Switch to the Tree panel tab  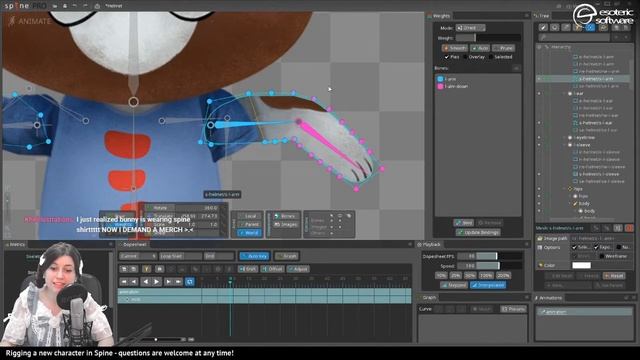click(542, 16)
